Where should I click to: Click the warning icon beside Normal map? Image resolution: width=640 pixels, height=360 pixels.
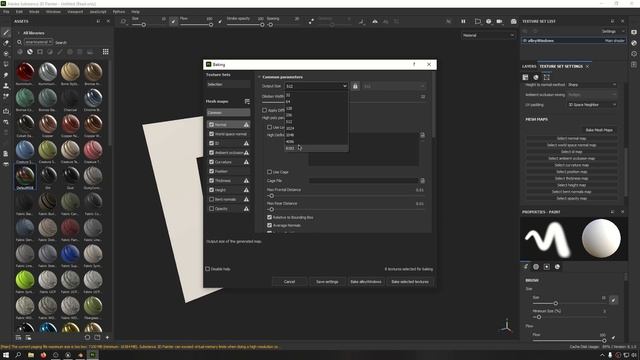[x=246, y=124]
